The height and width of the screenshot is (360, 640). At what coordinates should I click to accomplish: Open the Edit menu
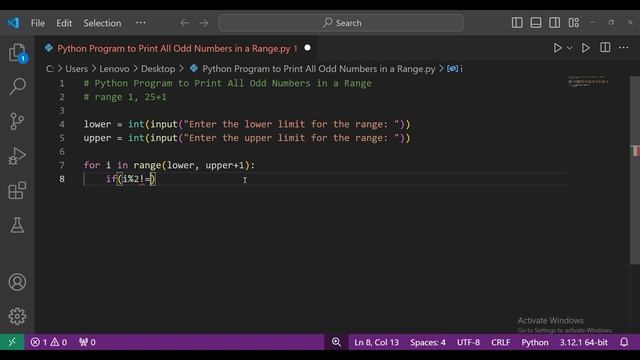pos(64,23)
